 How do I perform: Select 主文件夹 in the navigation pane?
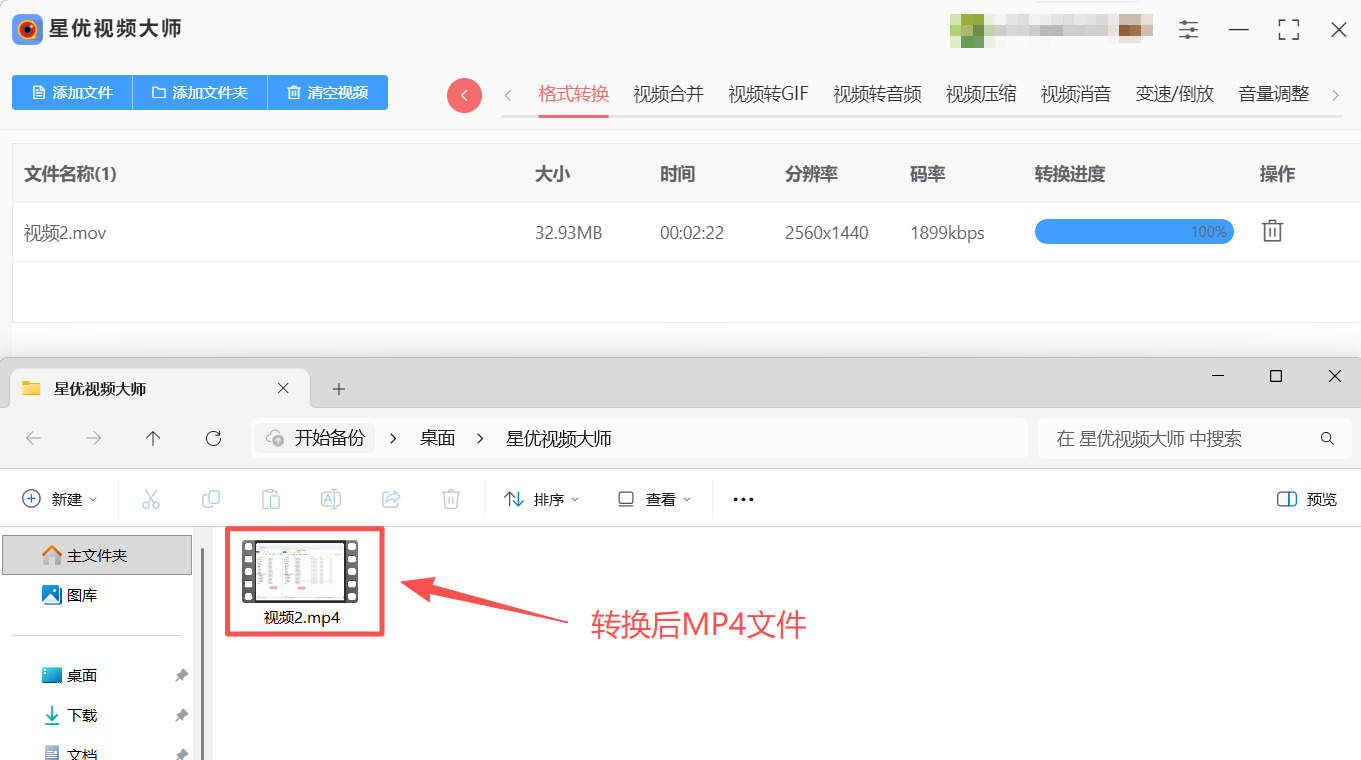click(x=97, y=555)
